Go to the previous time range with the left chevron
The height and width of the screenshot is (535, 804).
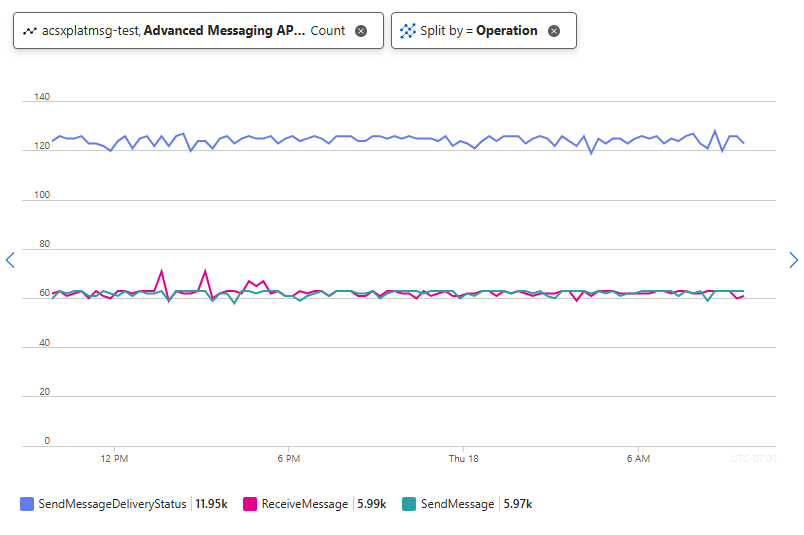pos(10,260)
